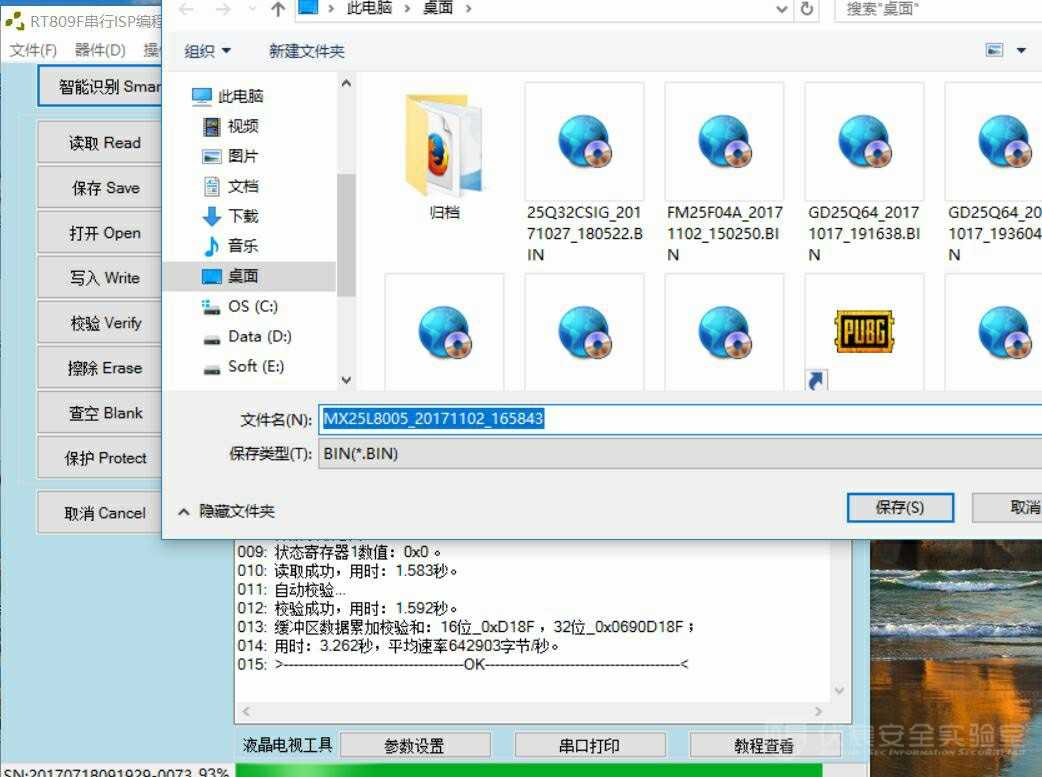Screen dimensions: 1042x777
Task: Click the log horizontal scrollbar left arrow
Action: click(247, 711)
